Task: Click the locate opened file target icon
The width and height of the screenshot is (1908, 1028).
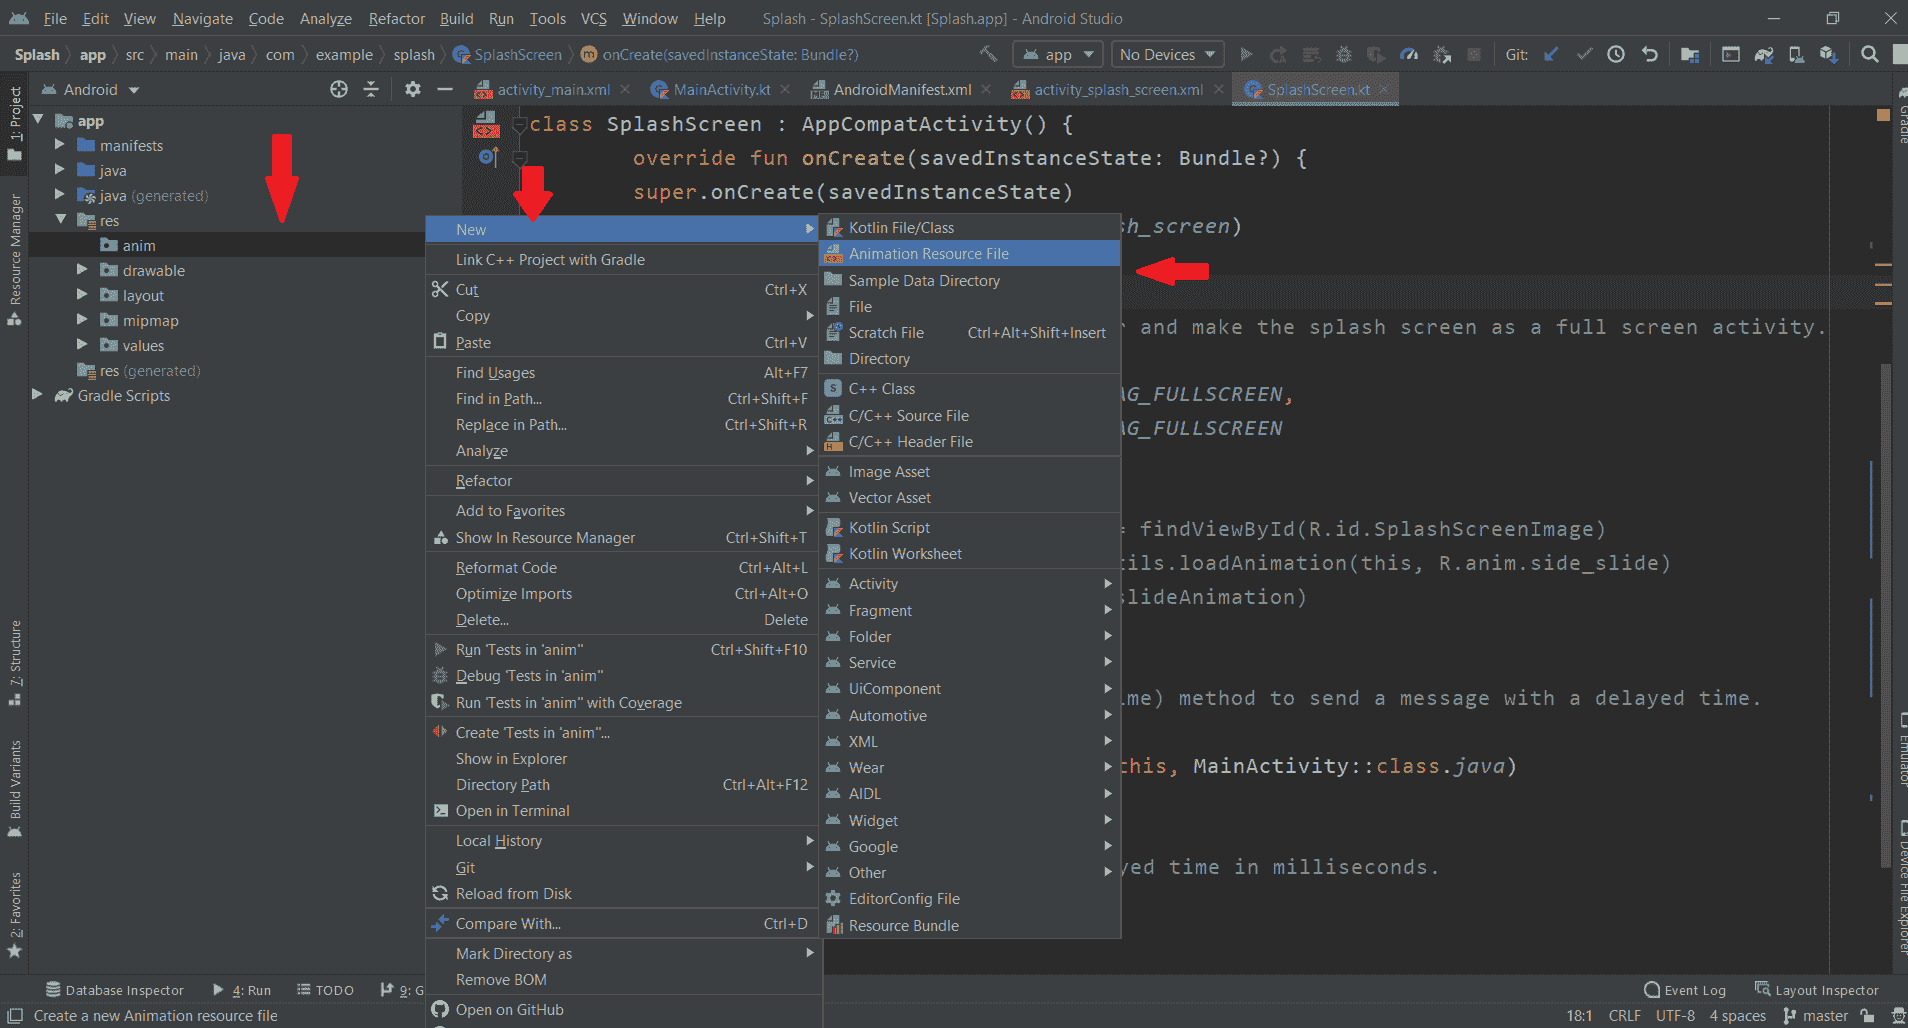Action: (x=339, y=89)
